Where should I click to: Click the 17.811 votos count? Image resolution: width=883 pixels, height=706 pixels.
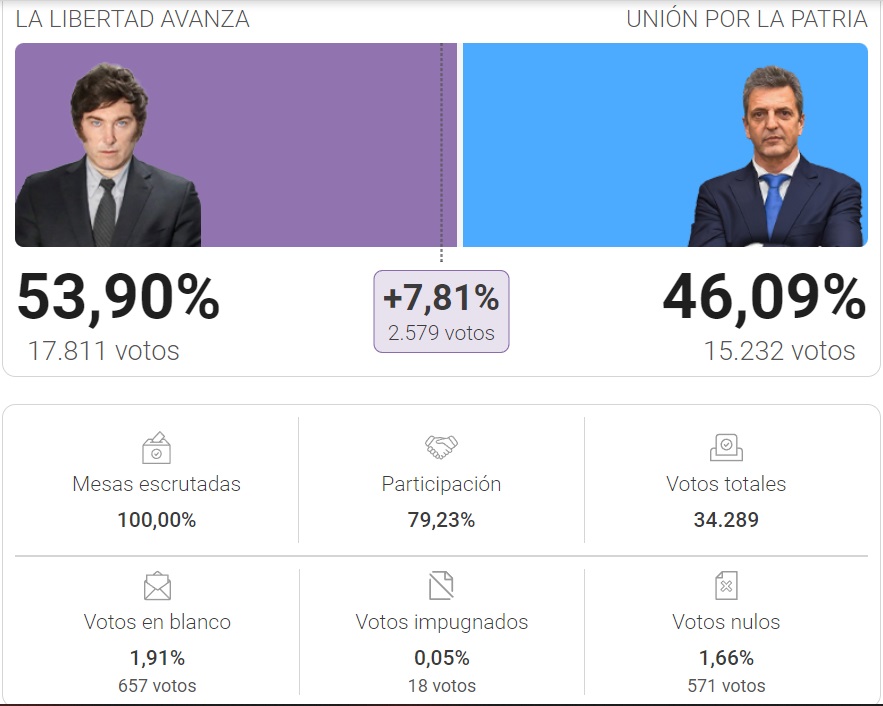[104, 351]
